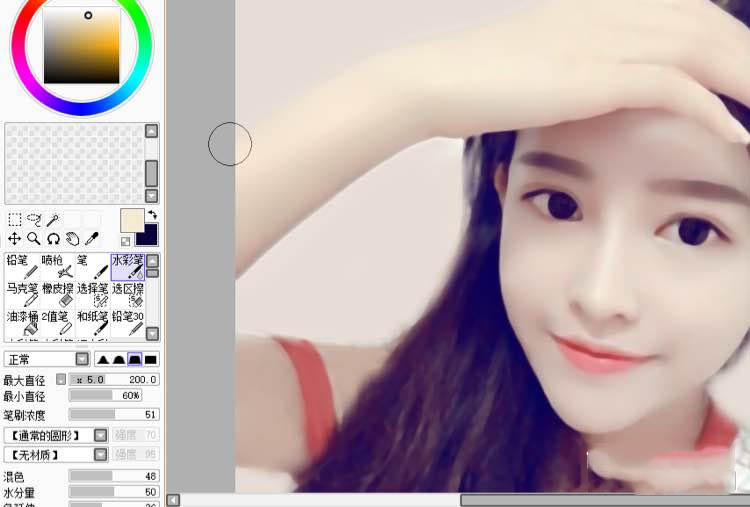Adjust the 混色 blending slider
The image size is (750, 507).
tap(114, 476)
